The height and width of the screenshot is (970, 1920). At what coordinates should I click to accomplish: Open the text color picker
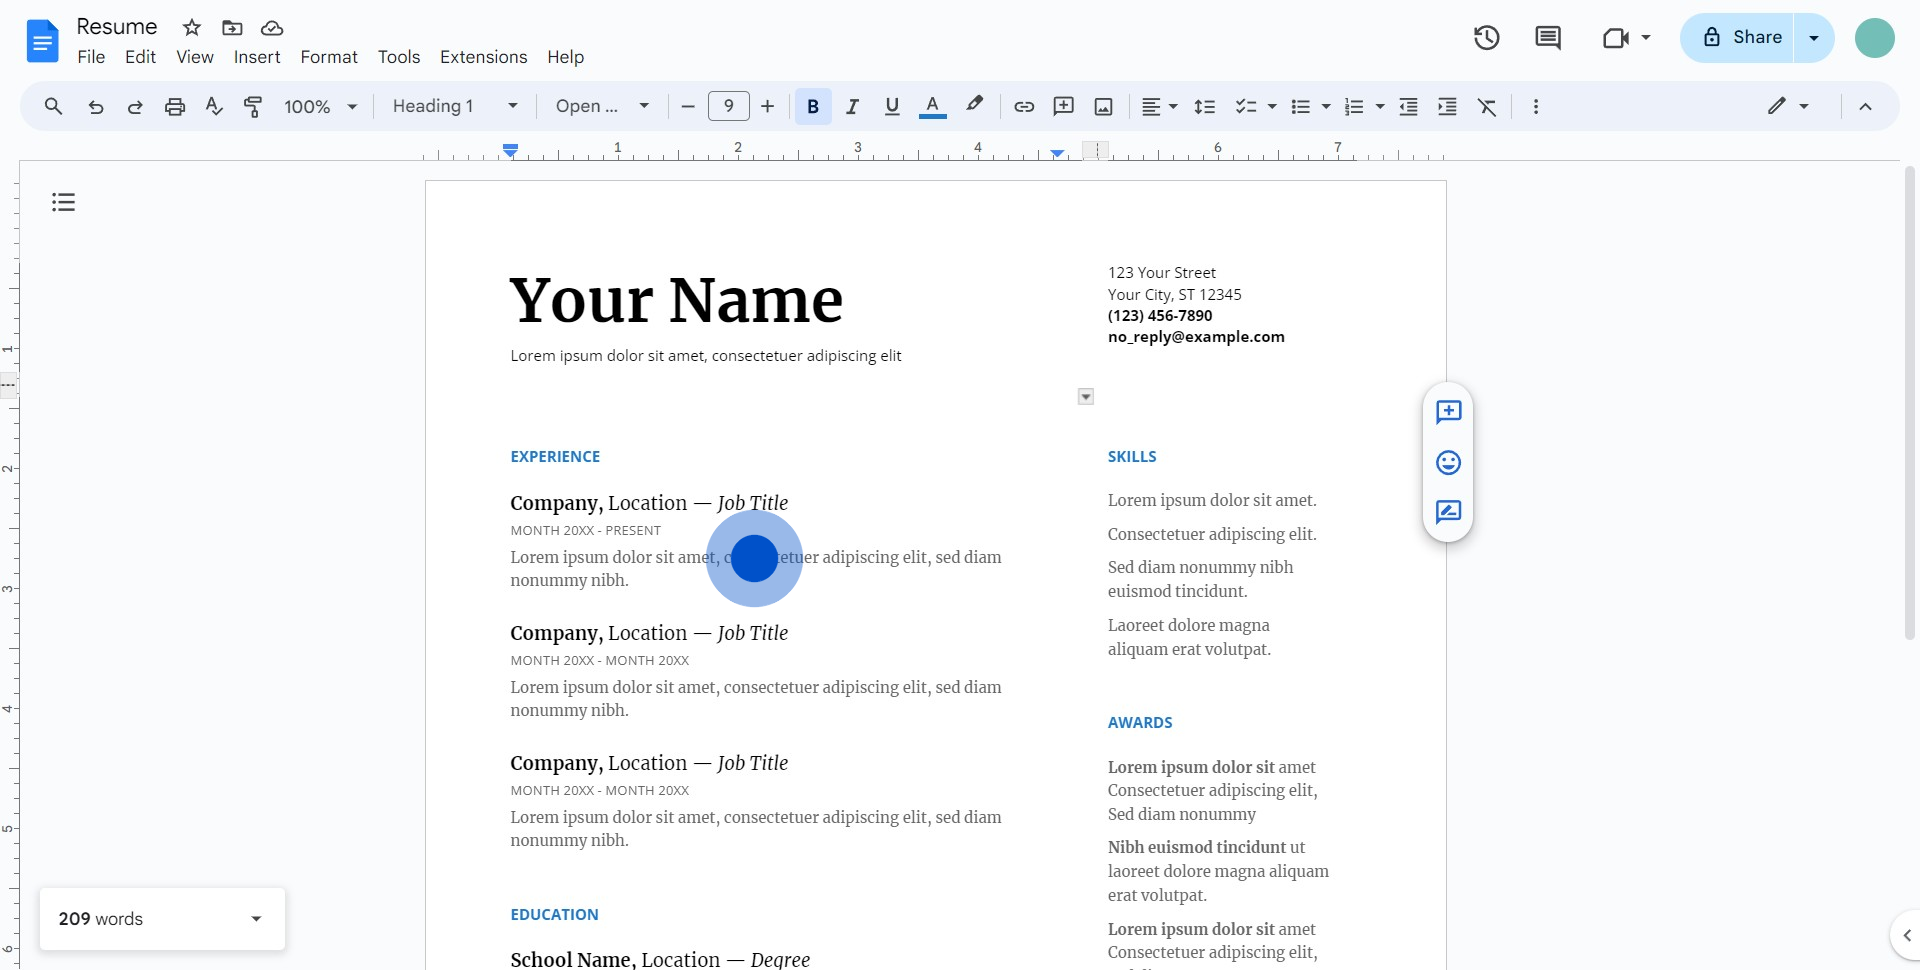pyautogui.click(x=932, y=106)
